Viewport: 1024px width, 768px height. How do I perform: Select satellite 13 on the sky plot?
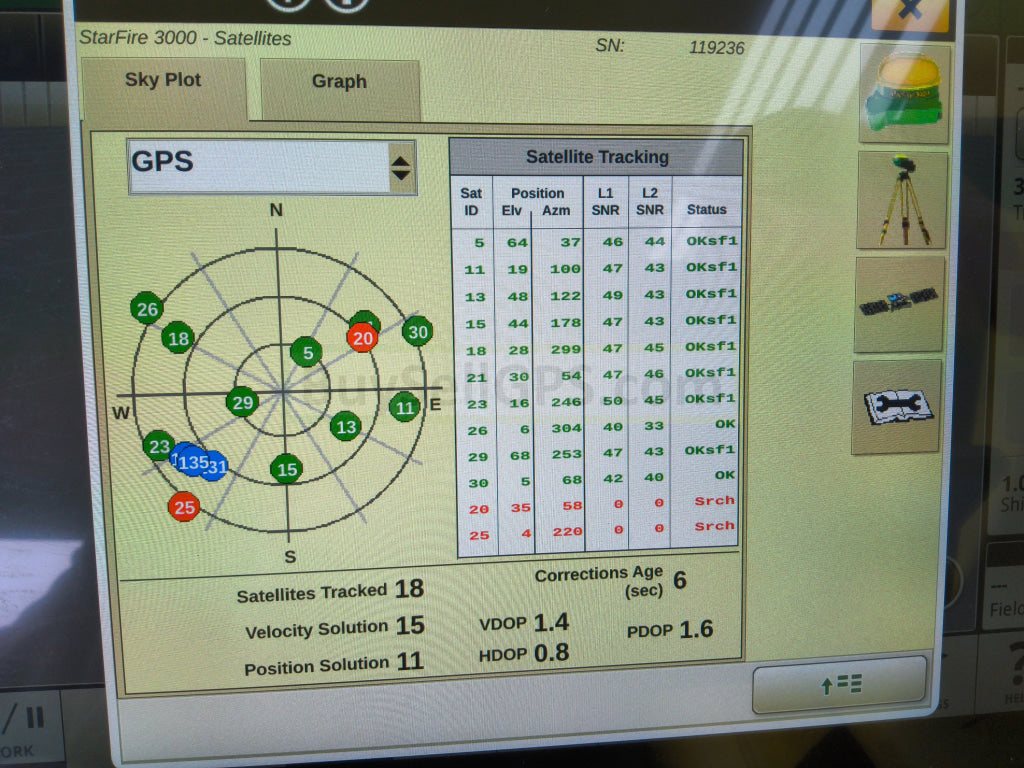(x=345, y=426)
